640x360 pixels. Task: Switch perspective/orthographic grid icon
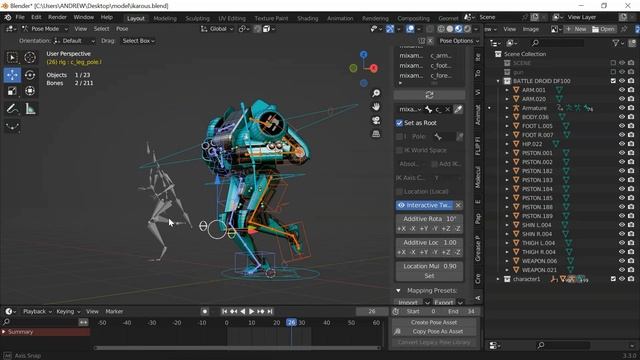(376, 134)
